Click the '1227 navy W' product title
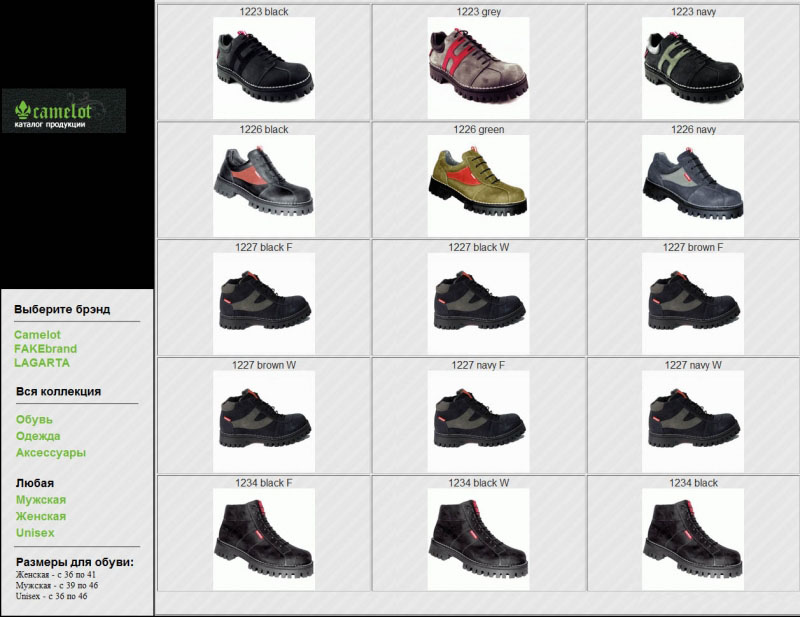Viewport: 800px width, 617px height. point(693,365)
